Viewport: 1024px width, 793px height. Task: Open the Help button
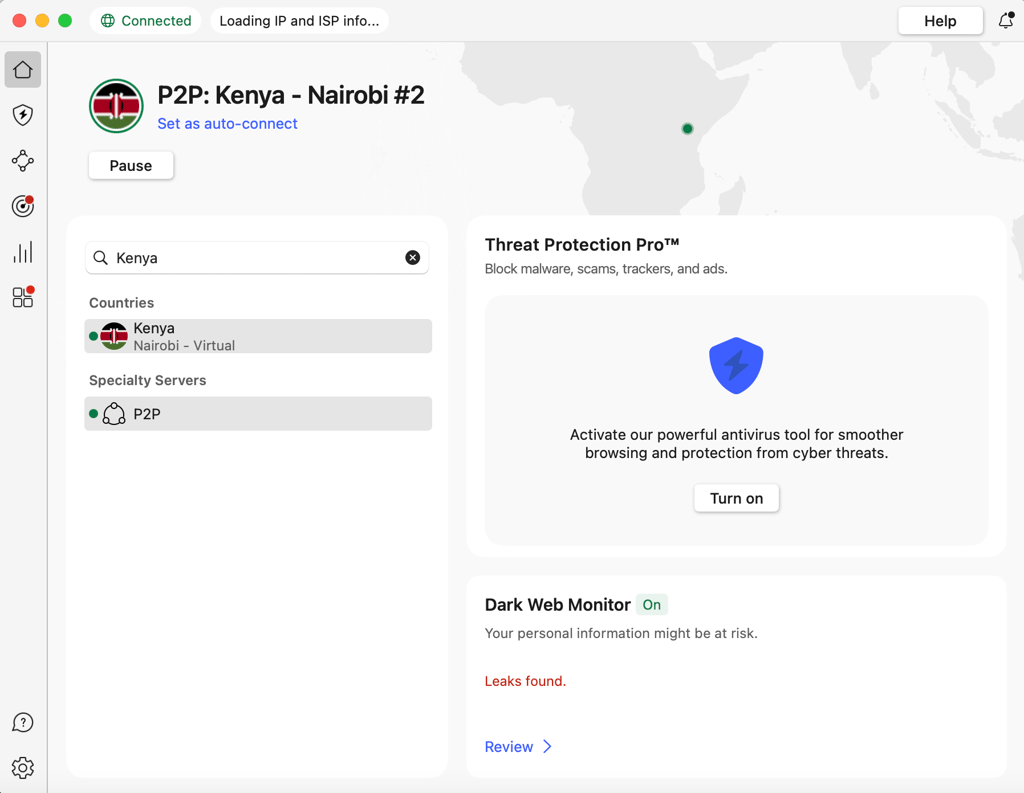click(940, 21)
